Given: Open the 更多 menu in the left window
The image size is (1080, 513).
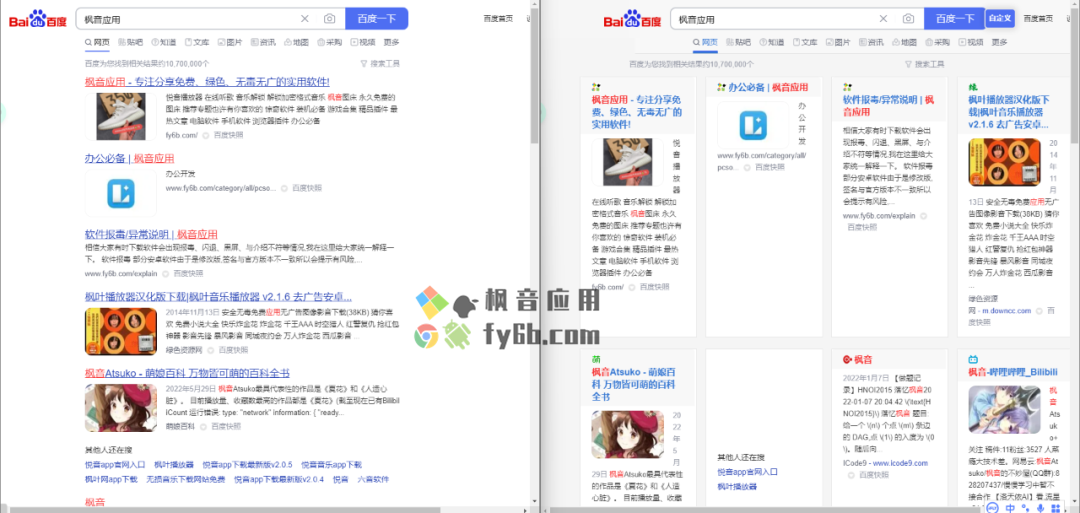Looking at the screenshot, I should click(392, 43).
